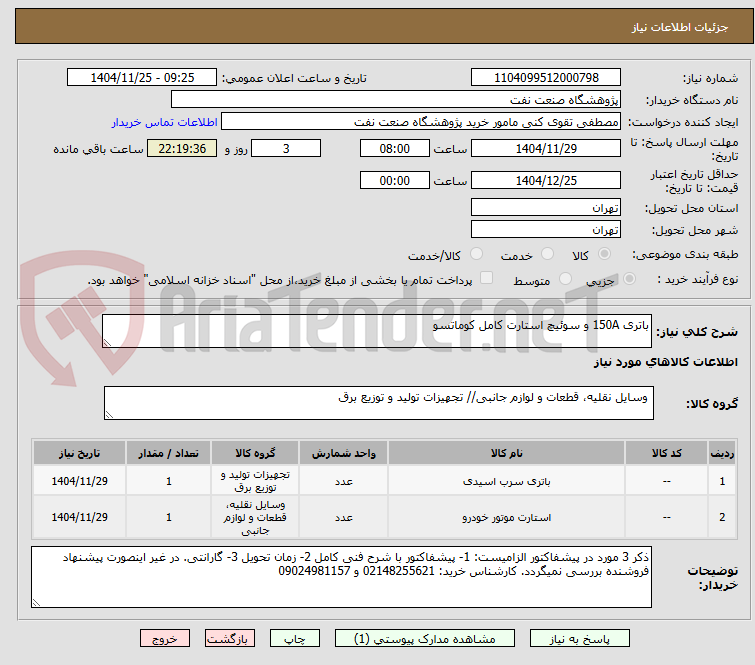Click the response deadline date 1404/11/29 field
755x665 pixels.
coord(546,148)
